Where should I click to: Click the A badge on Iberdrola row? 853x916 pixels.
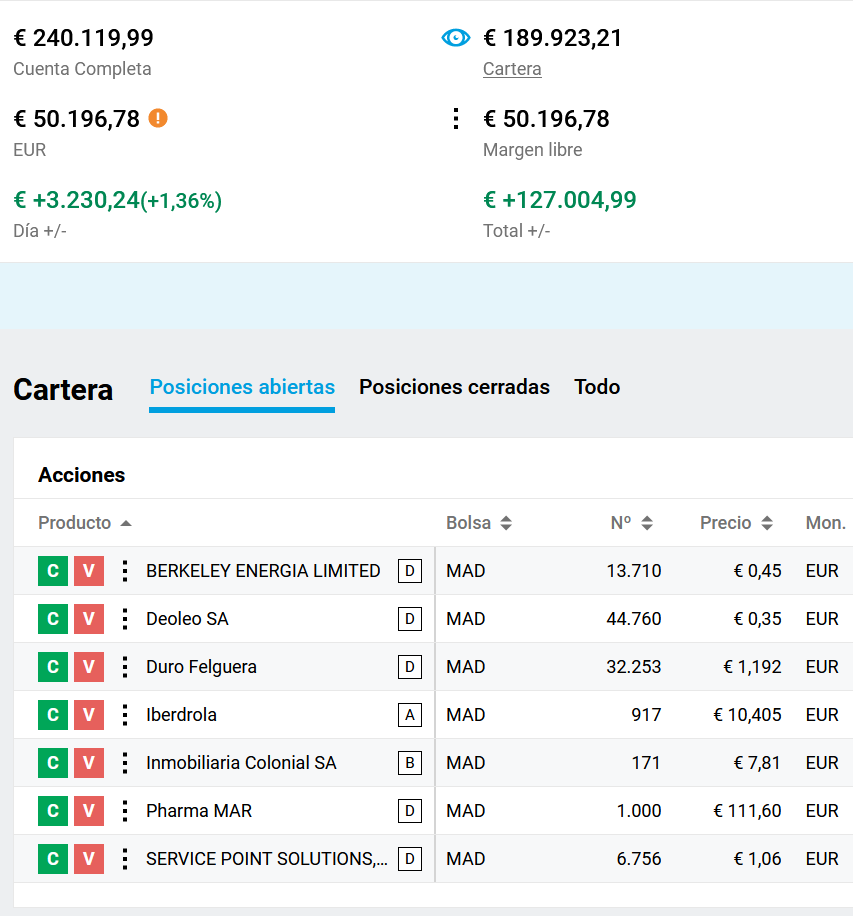click(410, 714)
